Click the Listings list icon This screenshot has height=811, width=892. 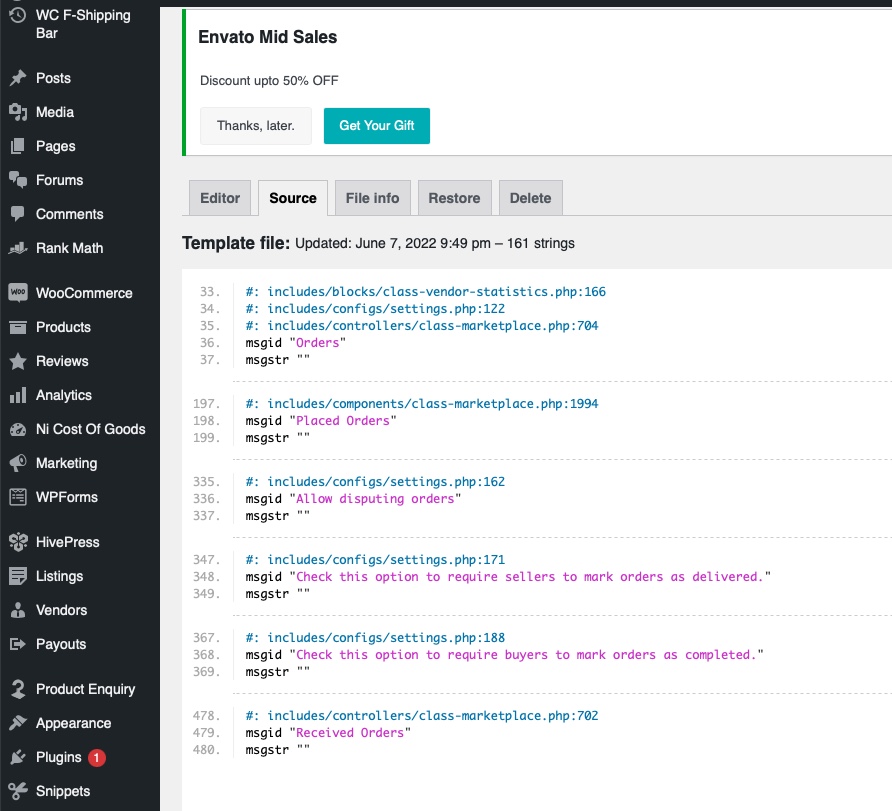(x=18, y=576)
